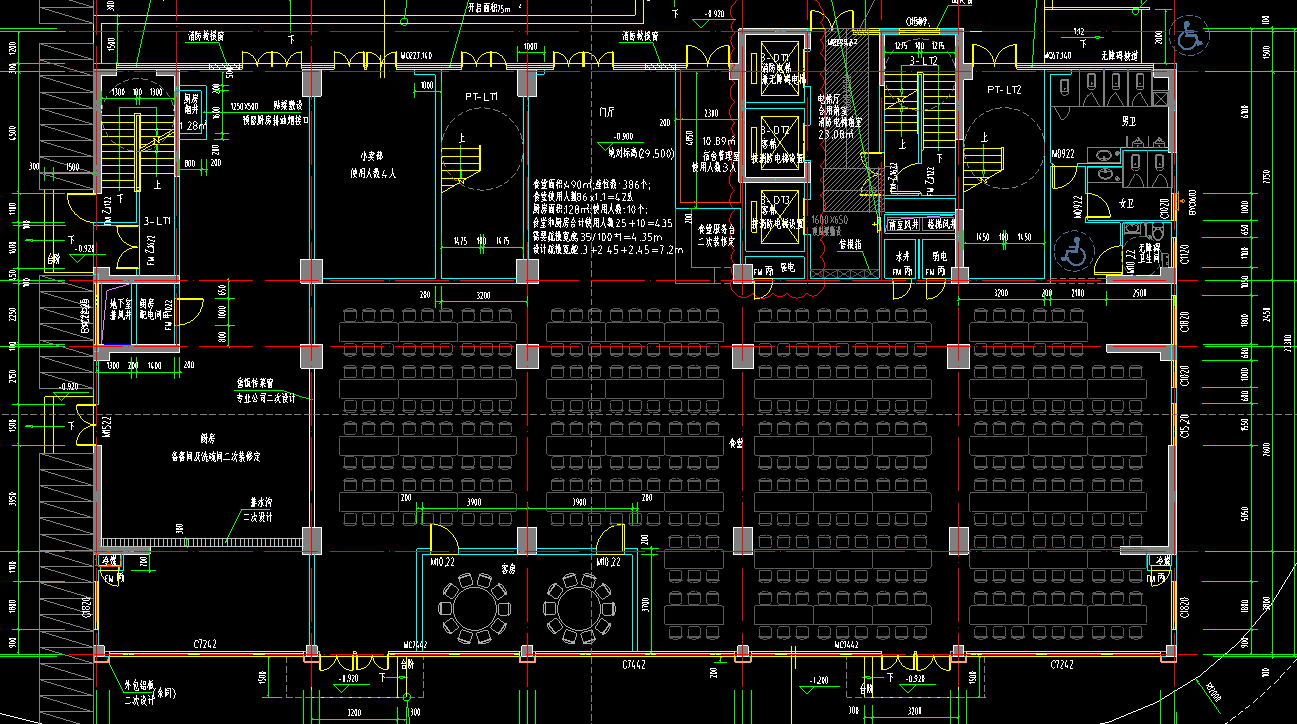Viewport: 1297px width, 724px height.
Task: Click the 10.89m² area text
Action: [x=719, y=142]
